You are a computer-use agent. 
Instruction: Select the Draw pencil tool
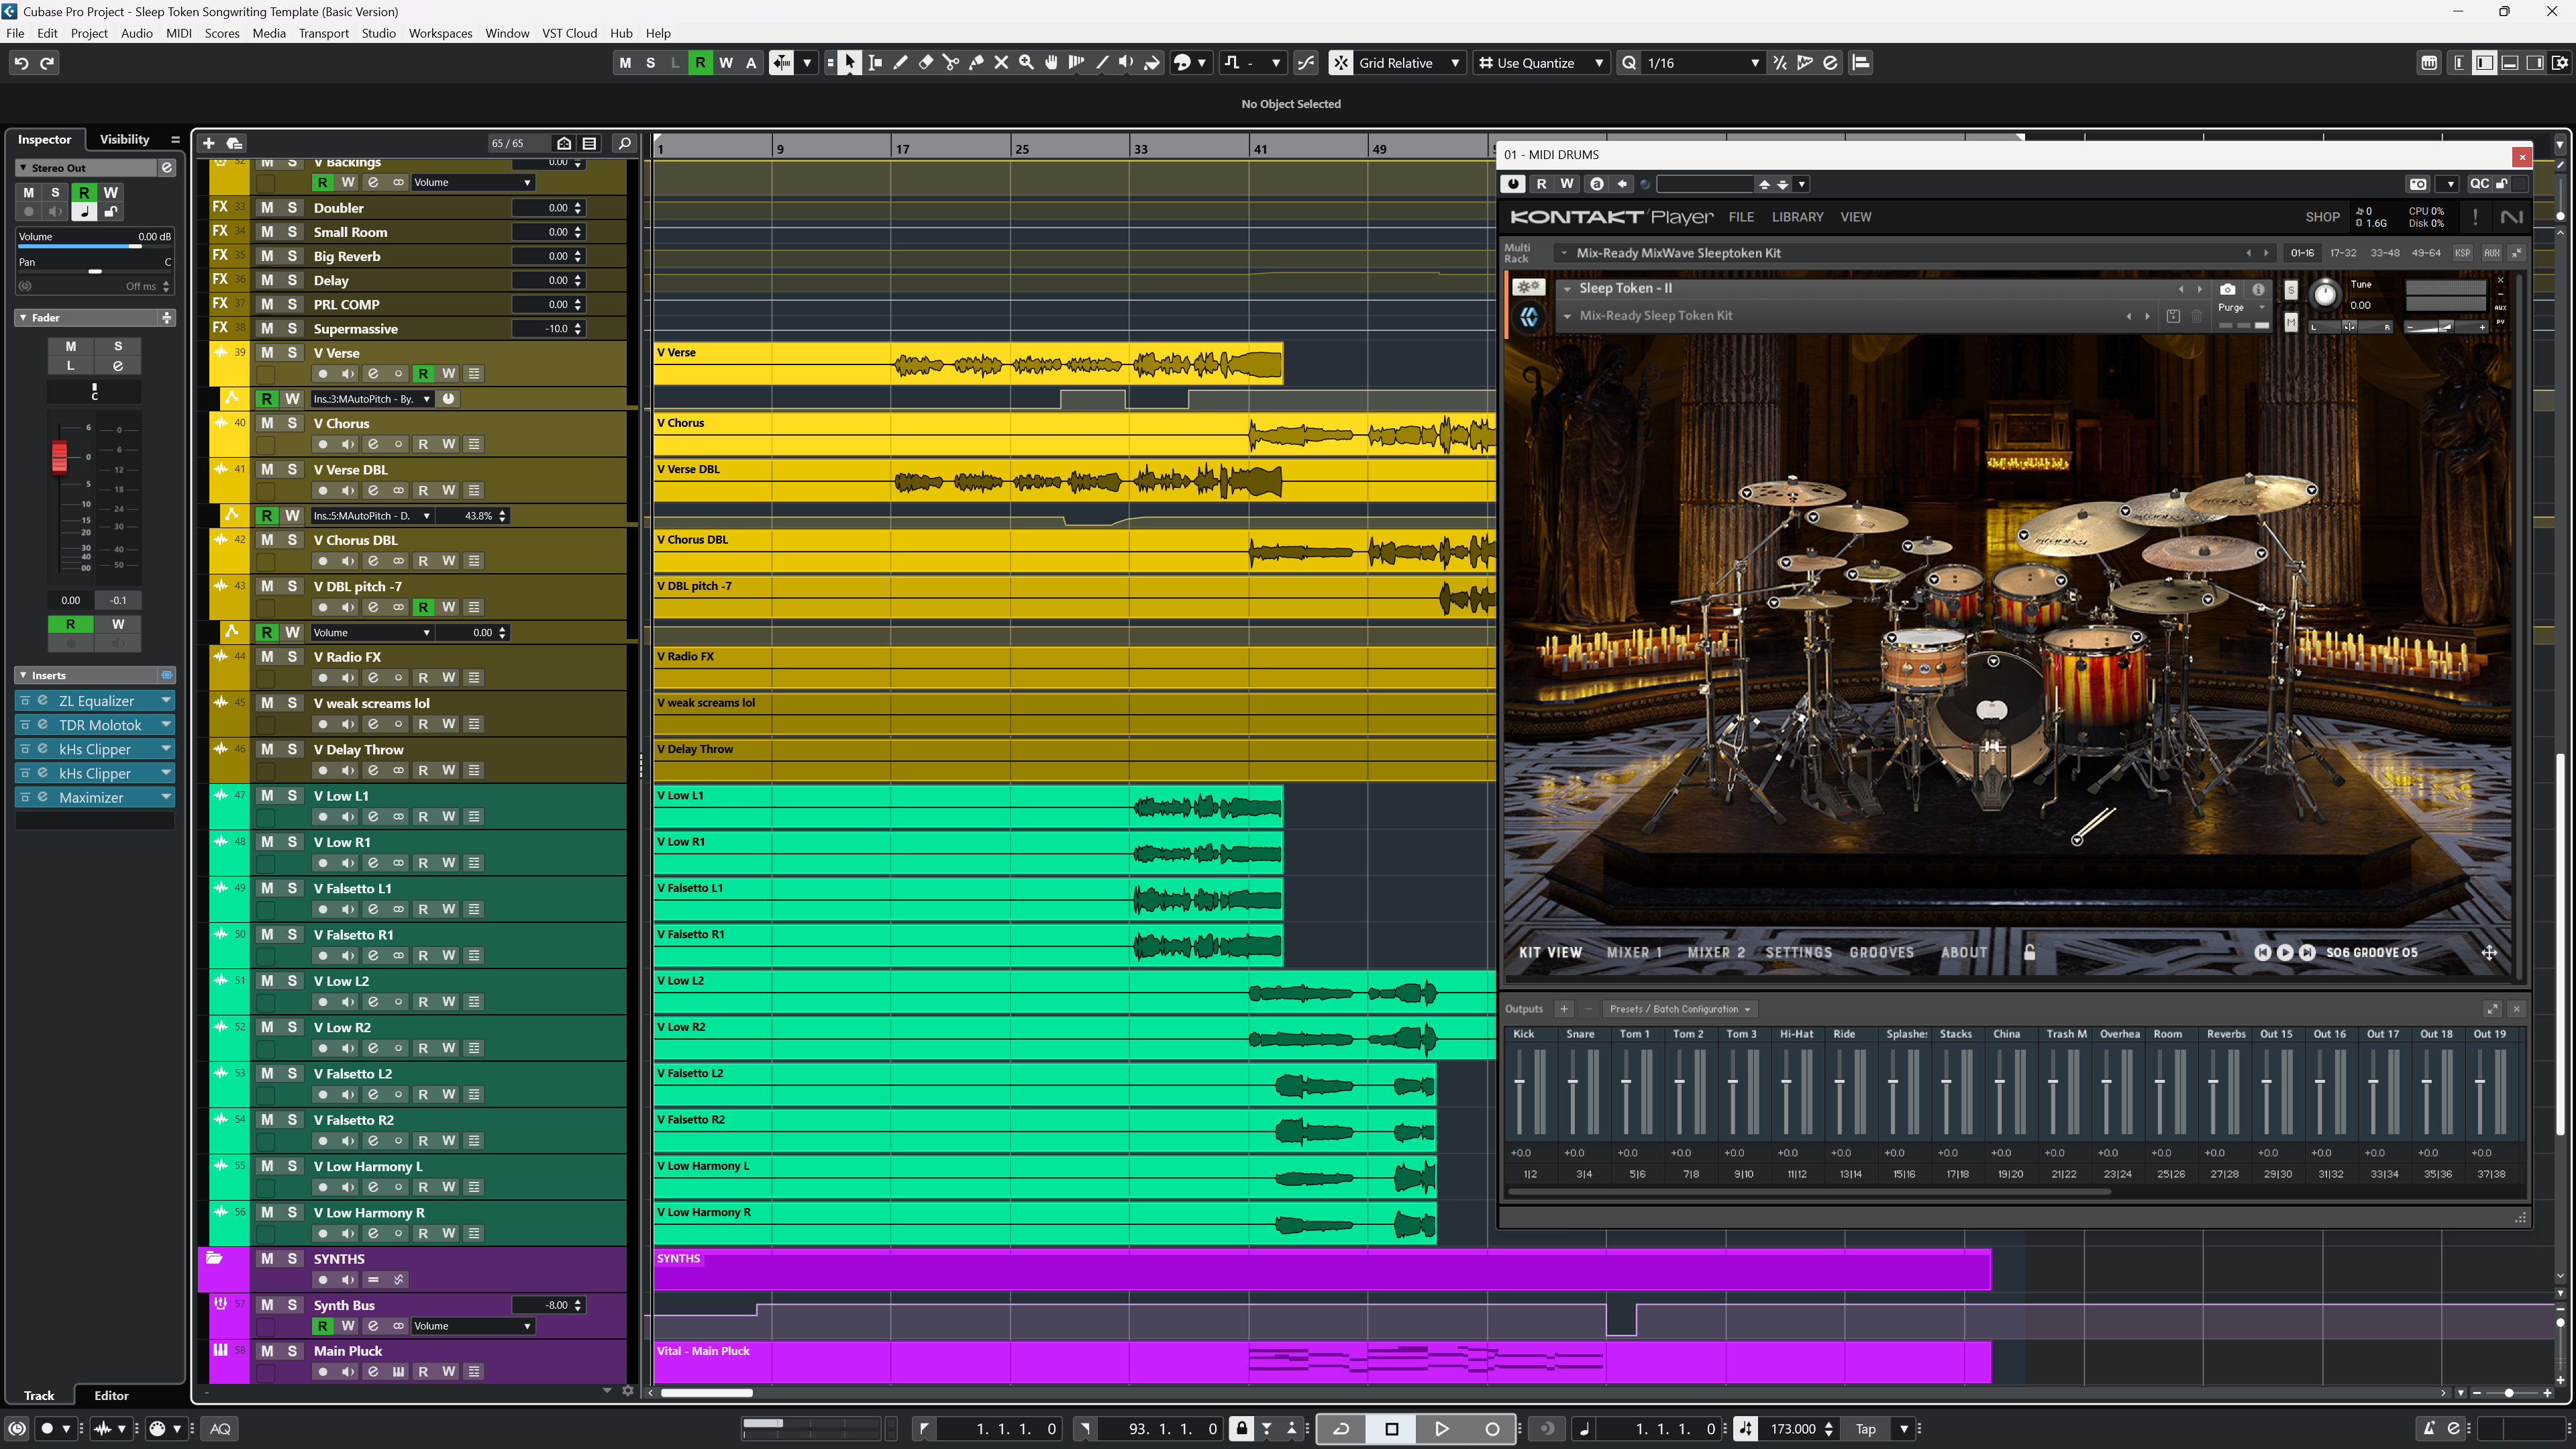point(900,63)
